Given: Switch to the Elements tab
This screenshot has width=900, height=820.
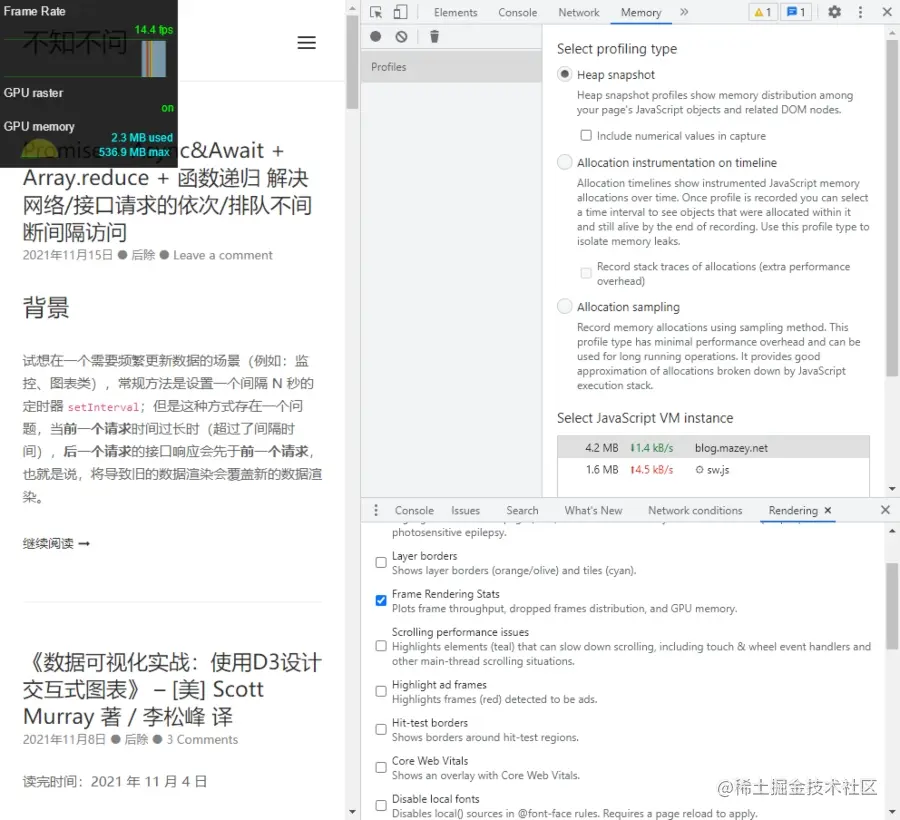Looking at the screenshot, I should (455, 13).
